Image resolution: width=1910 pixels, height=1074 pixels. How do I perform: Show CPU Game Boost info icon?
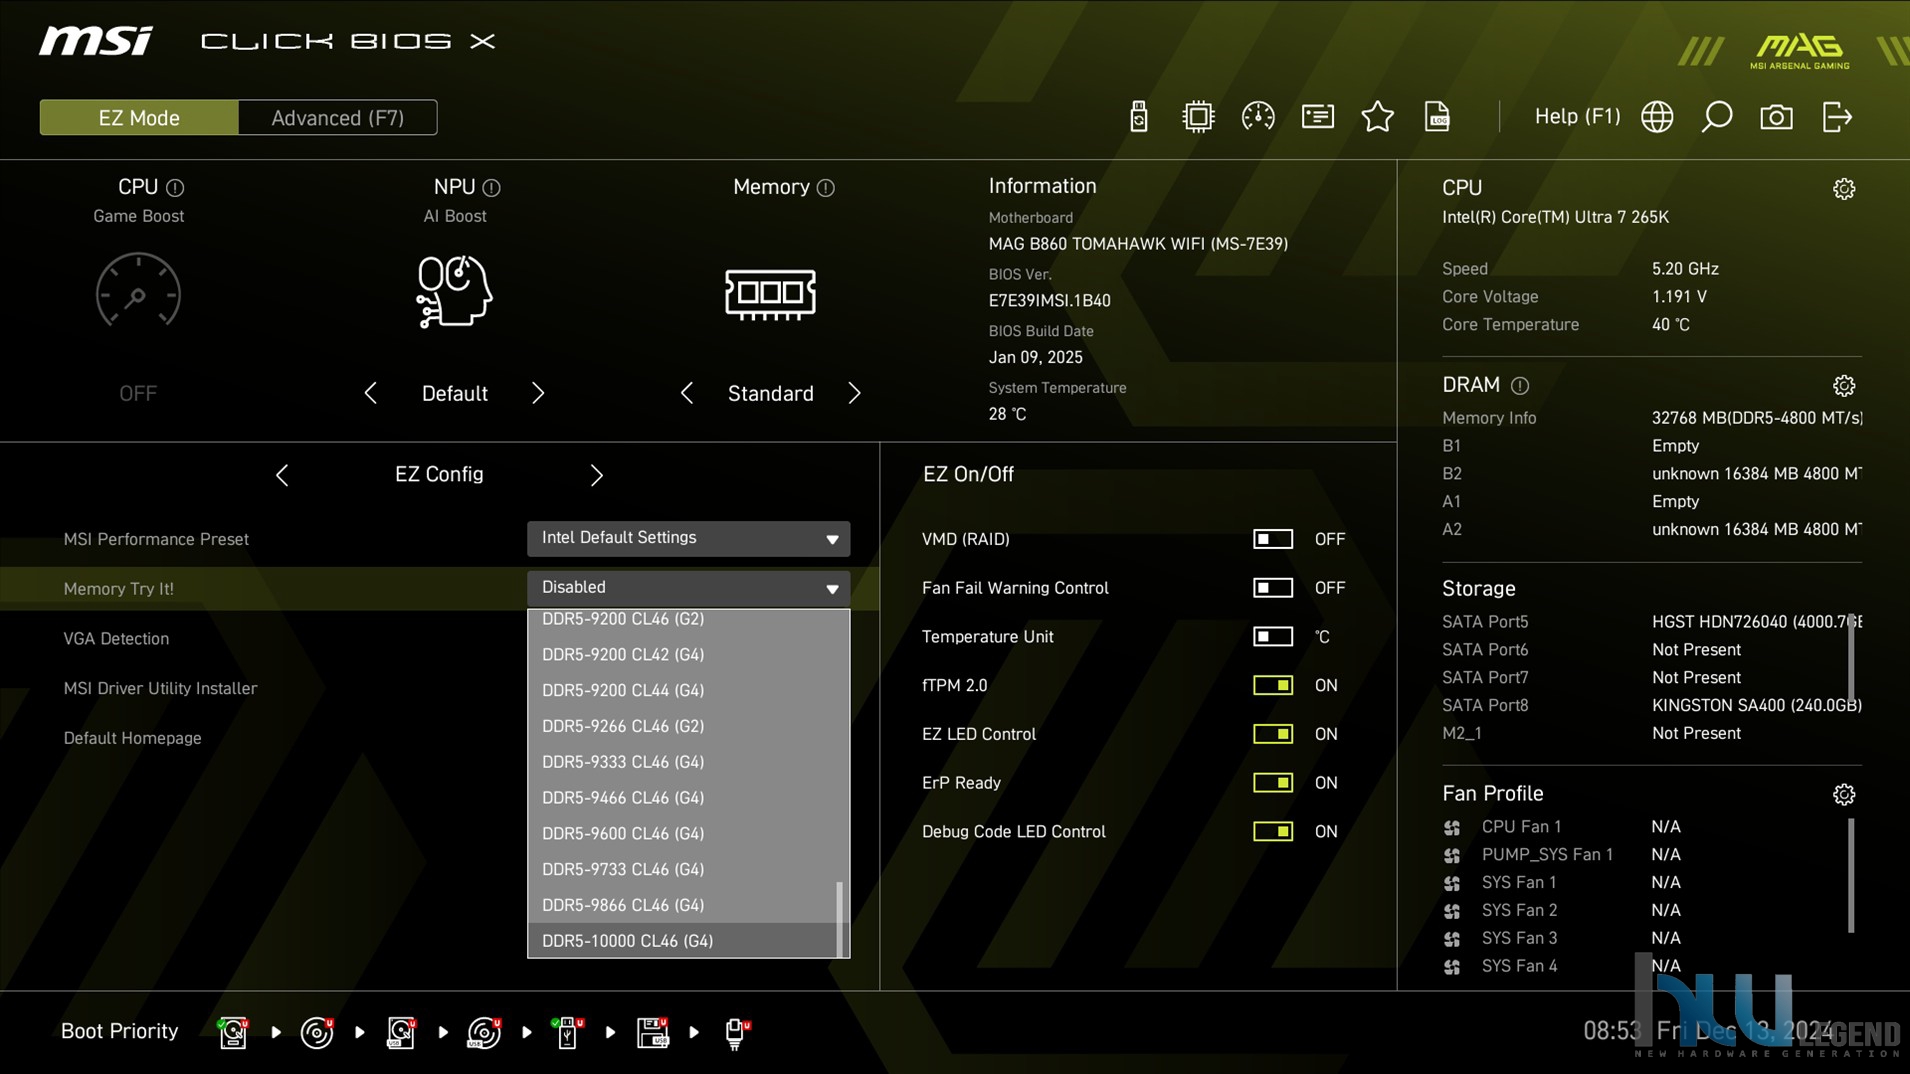(175, 188)
